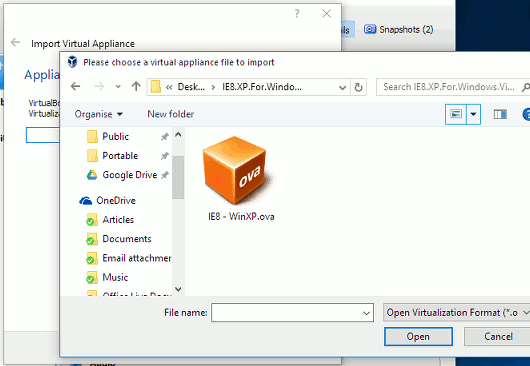
Task: Select the Portable folder in the sidebar
Action: point(120,156)
